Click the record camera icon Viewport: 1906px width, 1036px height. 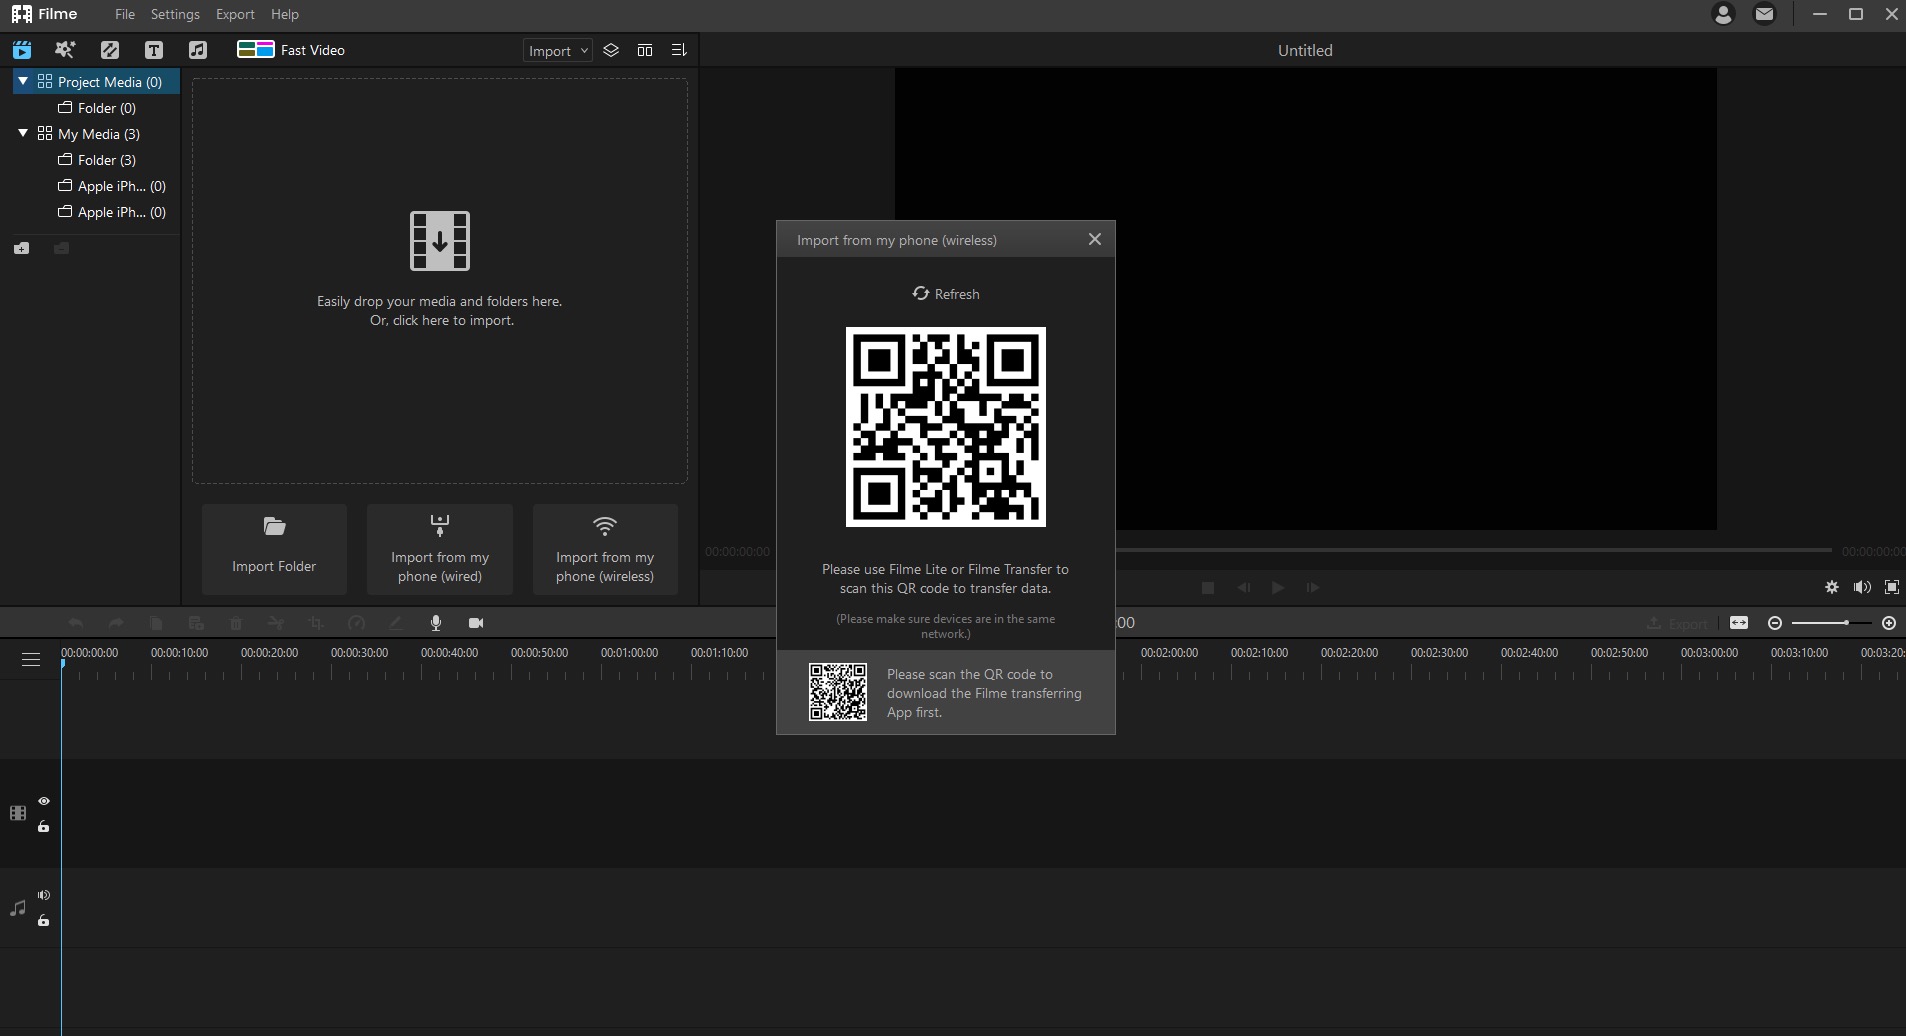[x=476, y=623]
